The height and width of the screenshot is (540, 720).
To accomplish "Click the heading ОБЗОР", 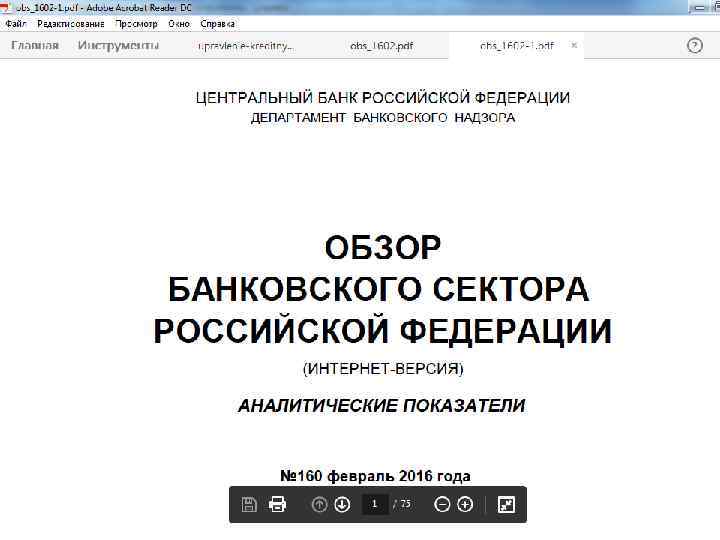I will (x=382, y=248).
